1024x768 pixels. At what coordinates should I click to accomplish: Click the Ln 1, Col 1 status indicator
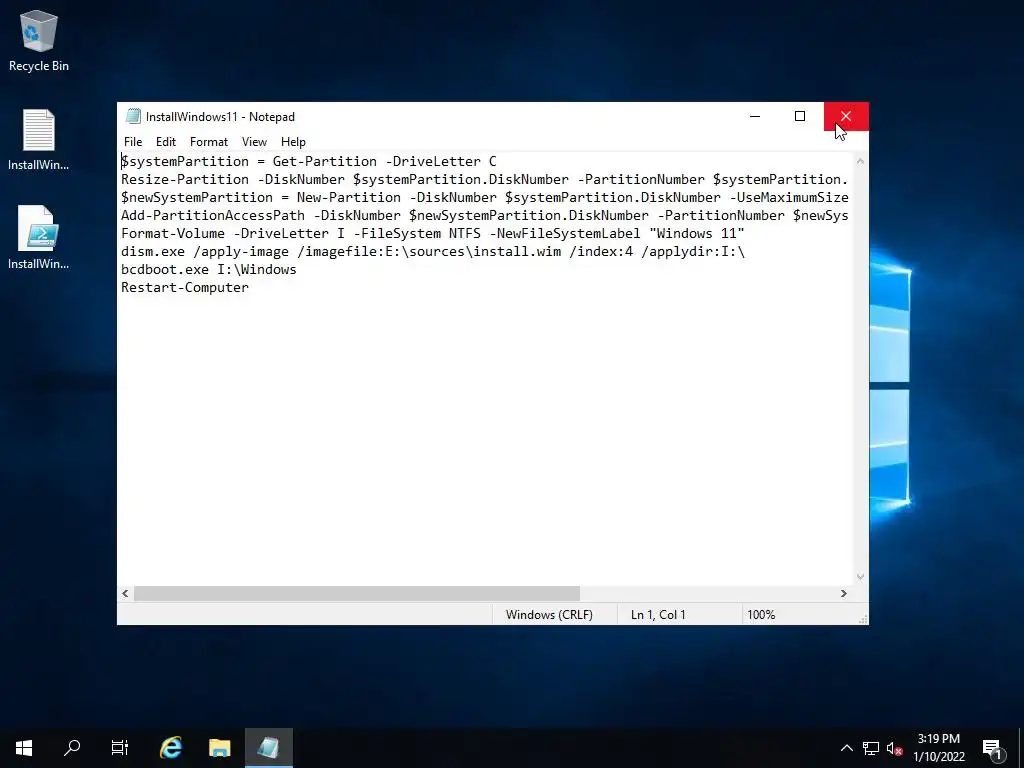point(658,615)
